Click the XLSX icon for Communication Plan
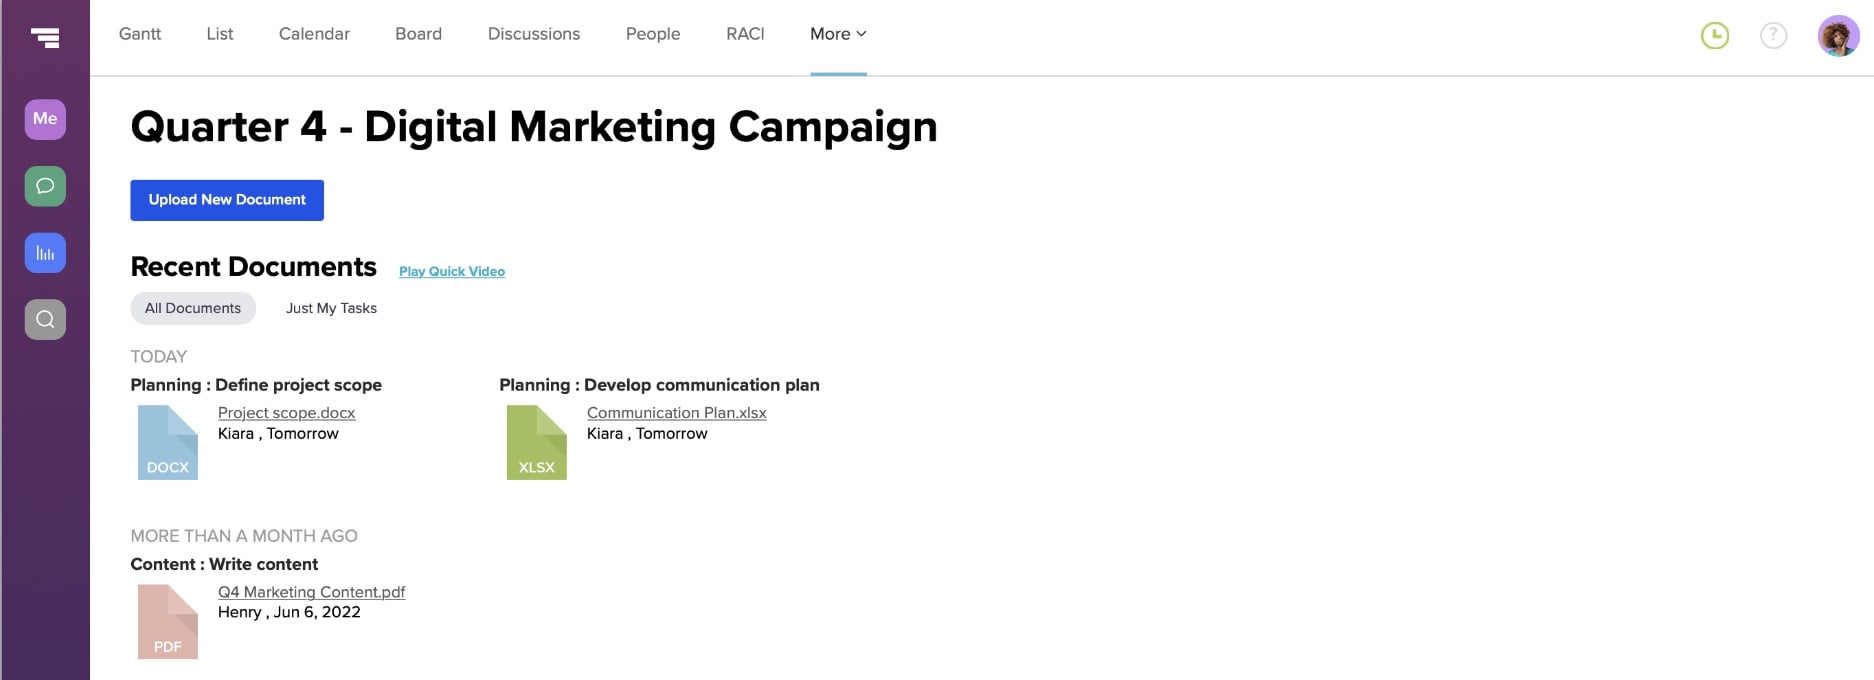 click(x=536, y=442)
